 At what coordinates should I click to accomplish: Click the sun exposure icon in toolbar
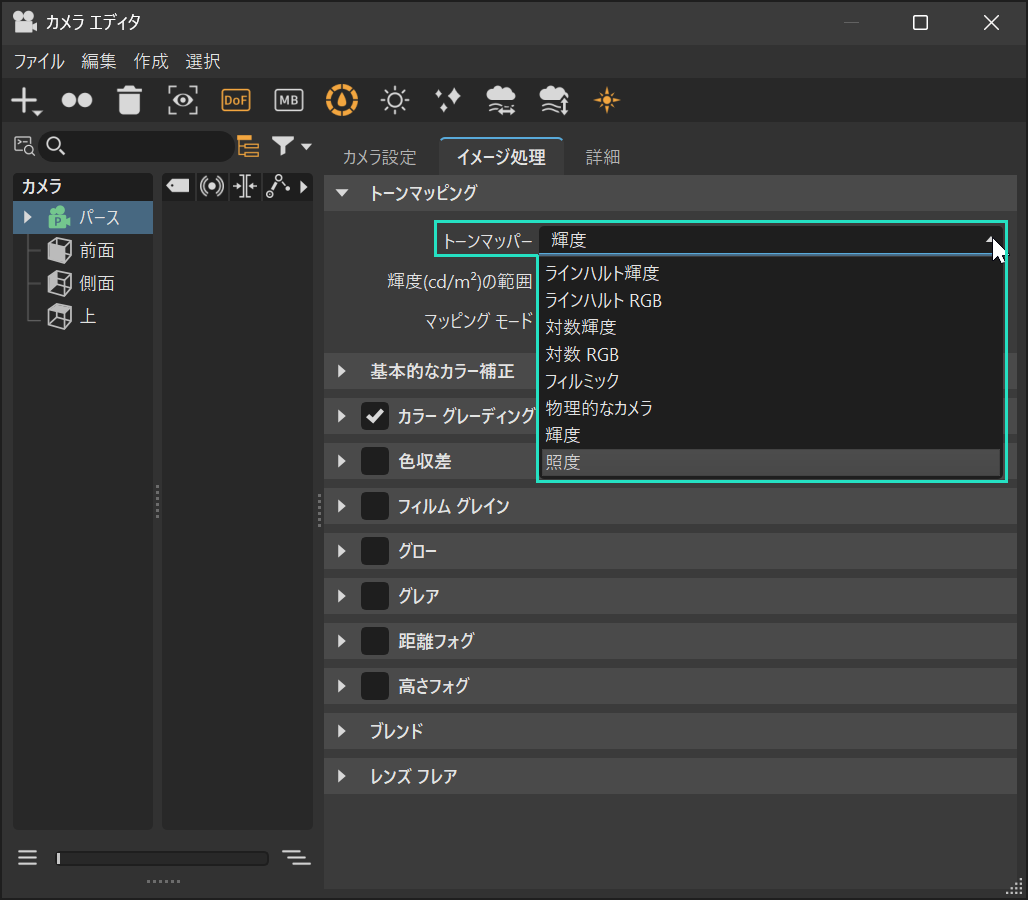pos(396,100)
